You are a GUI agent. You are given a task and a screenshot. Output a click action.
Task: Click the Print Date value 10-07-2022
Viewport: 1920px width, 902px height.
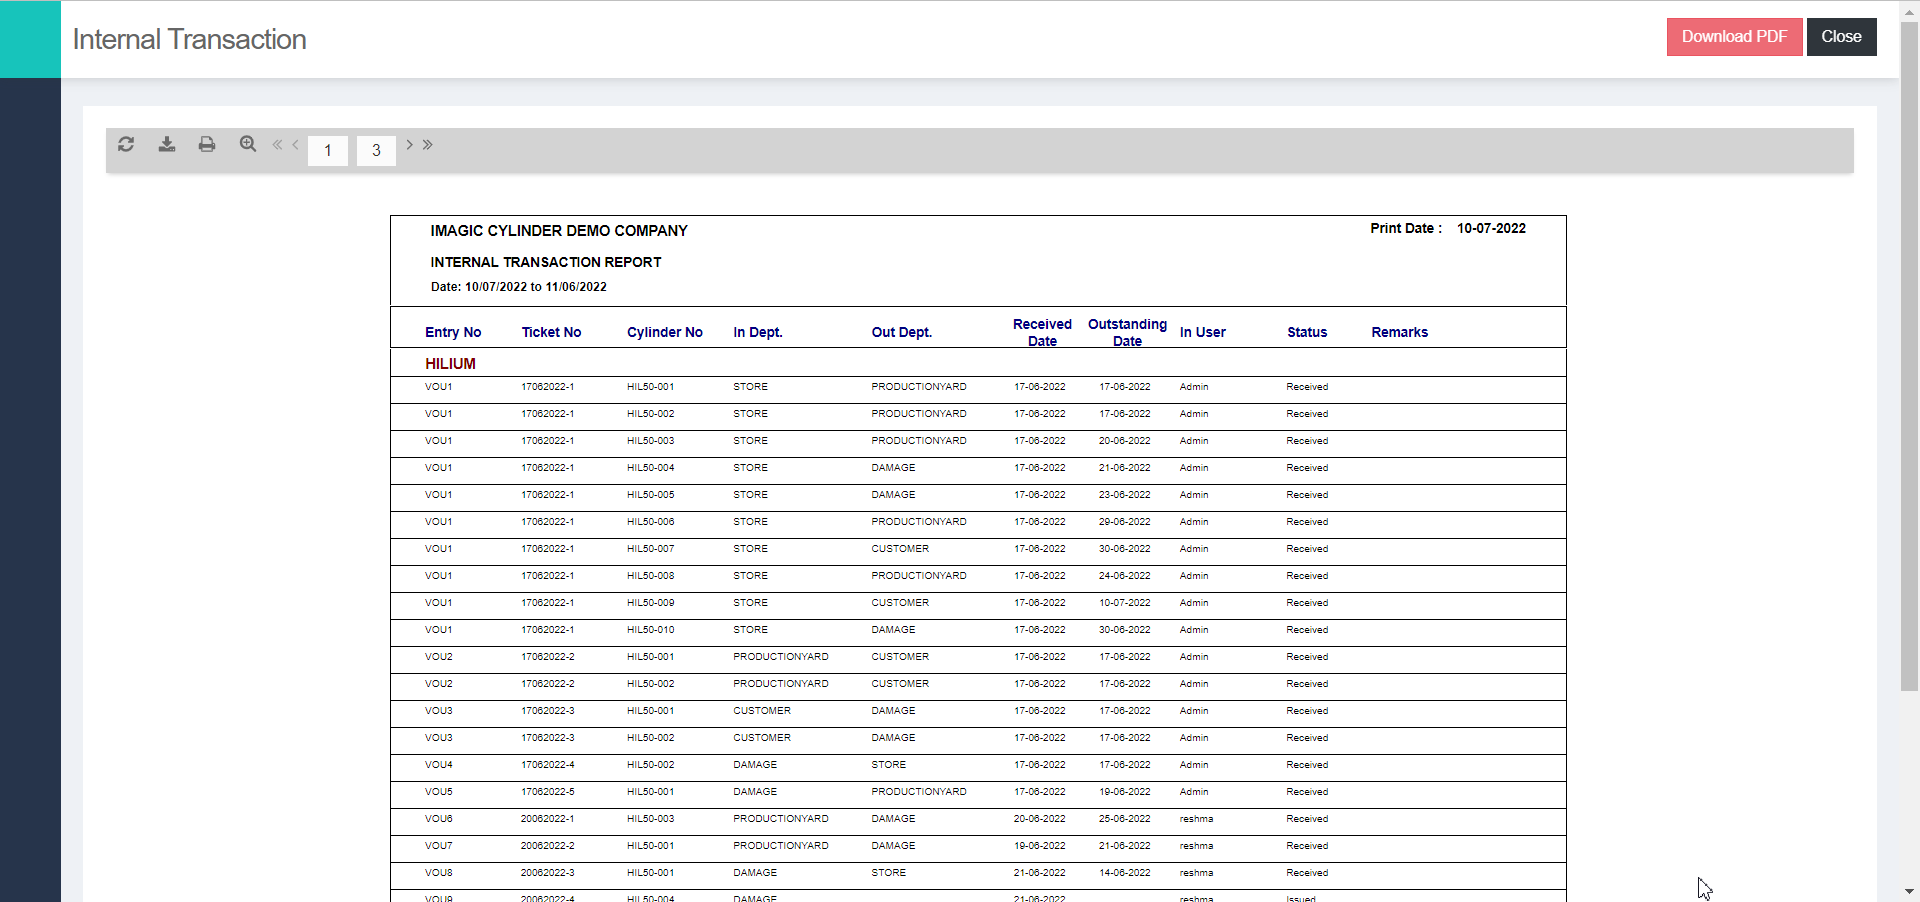[1491, 228]
